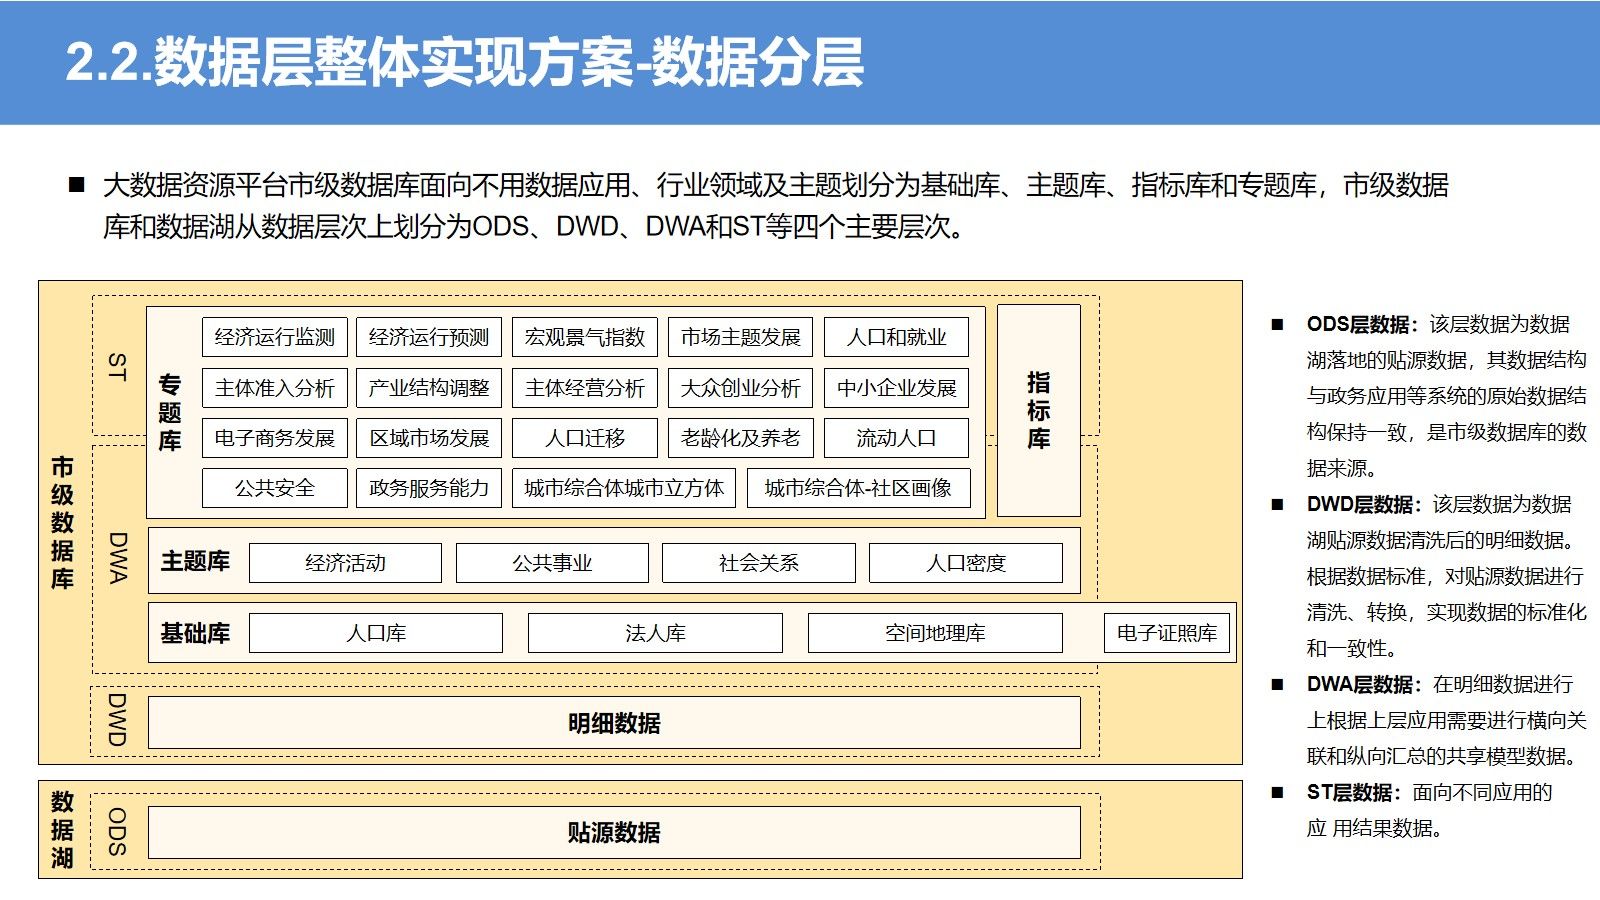Click the 基础库 label
The image size is (1600, 900).
tap(195, 633)
